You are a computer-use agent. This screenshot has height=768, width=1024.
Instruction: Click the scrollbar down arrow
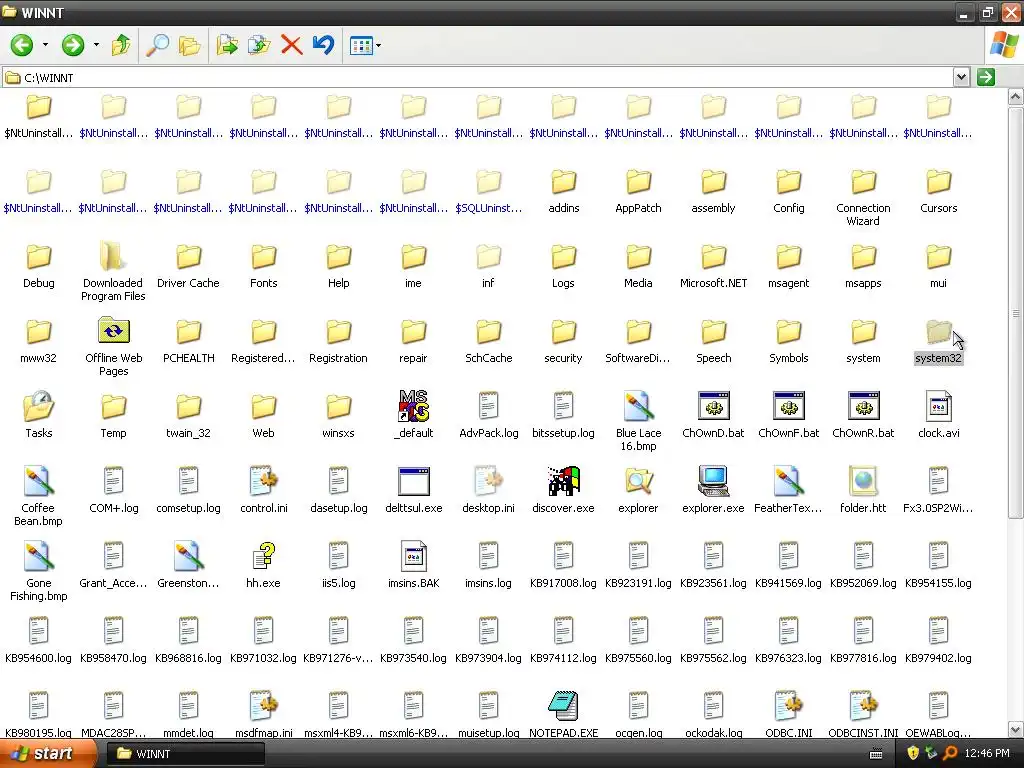coord(1015,729)
